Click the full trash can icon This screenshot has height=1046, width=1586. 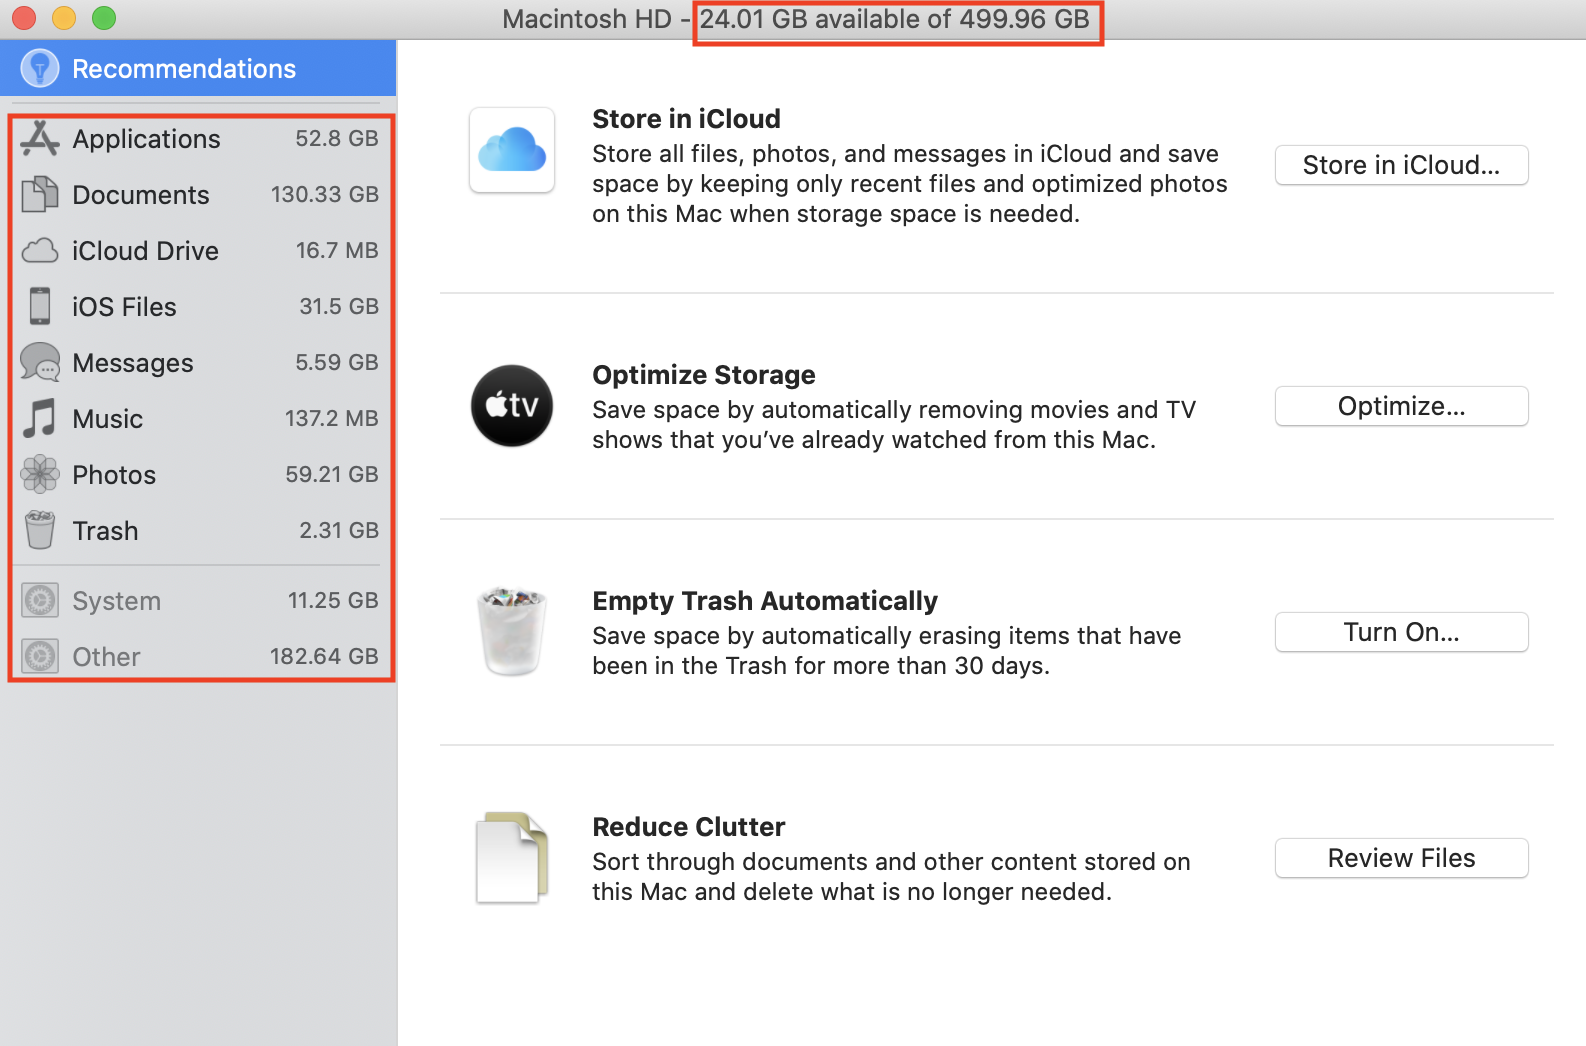pyautogui.click(x=512, y=631)
